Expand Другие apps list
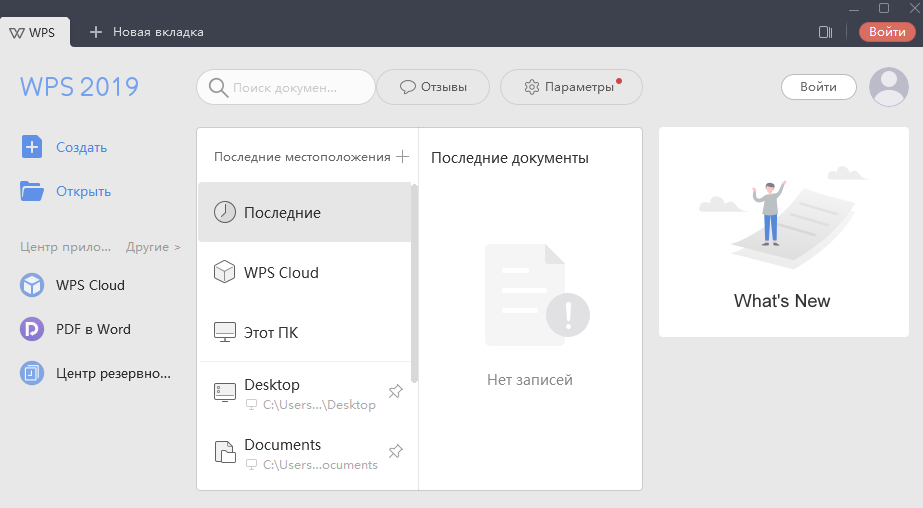923x508 pixels. pos(153,246)
